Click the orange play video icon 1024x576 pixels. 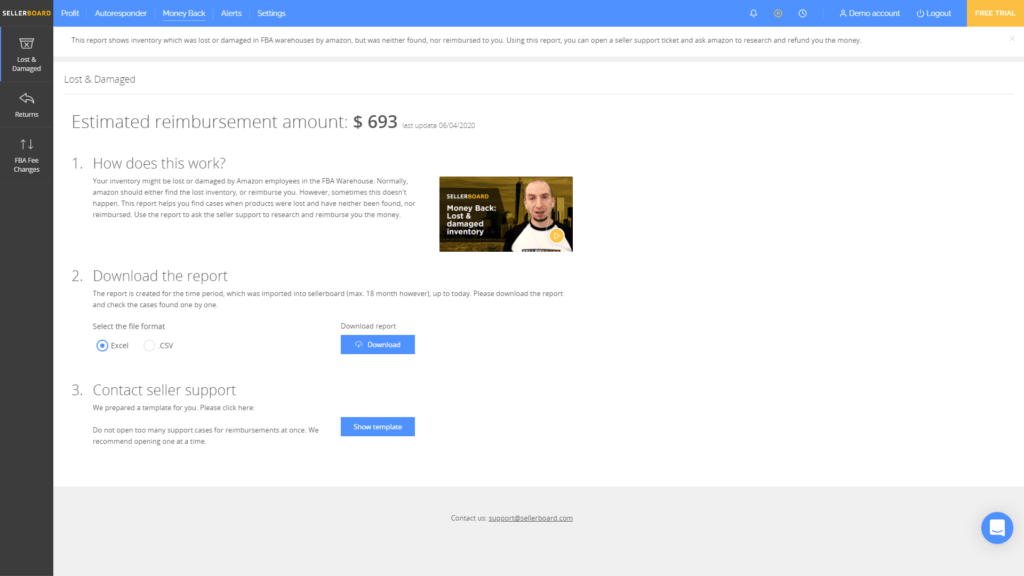tap(778, 13)
